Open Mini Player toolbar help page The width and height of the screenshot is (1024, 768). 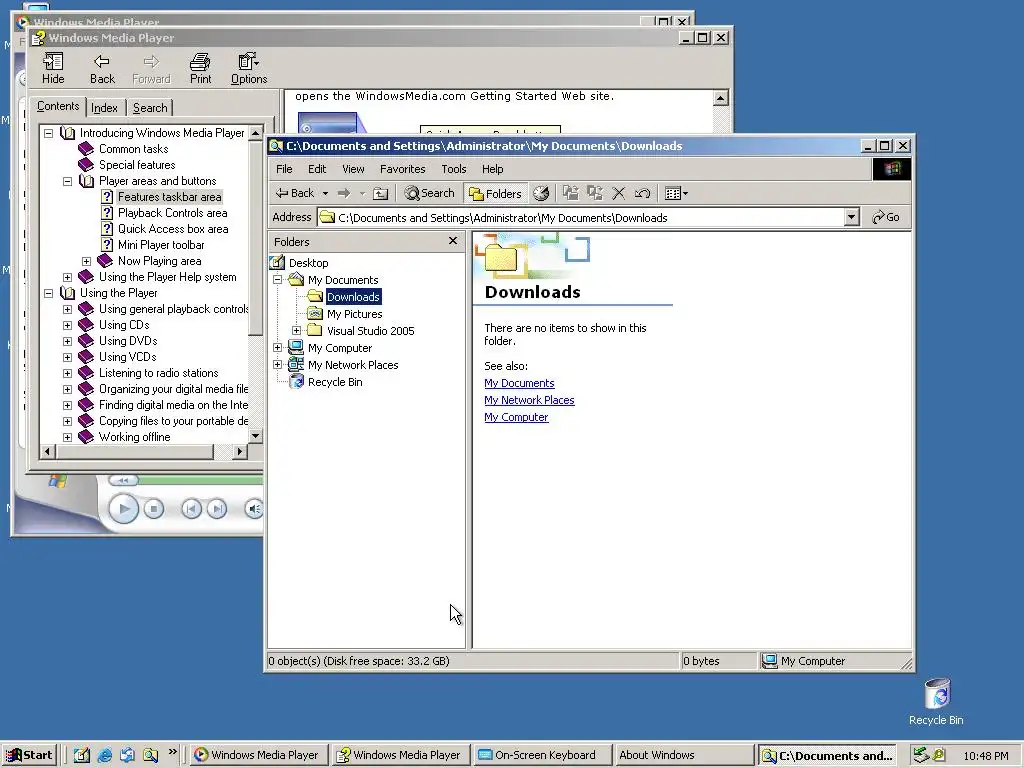(161, 245)
